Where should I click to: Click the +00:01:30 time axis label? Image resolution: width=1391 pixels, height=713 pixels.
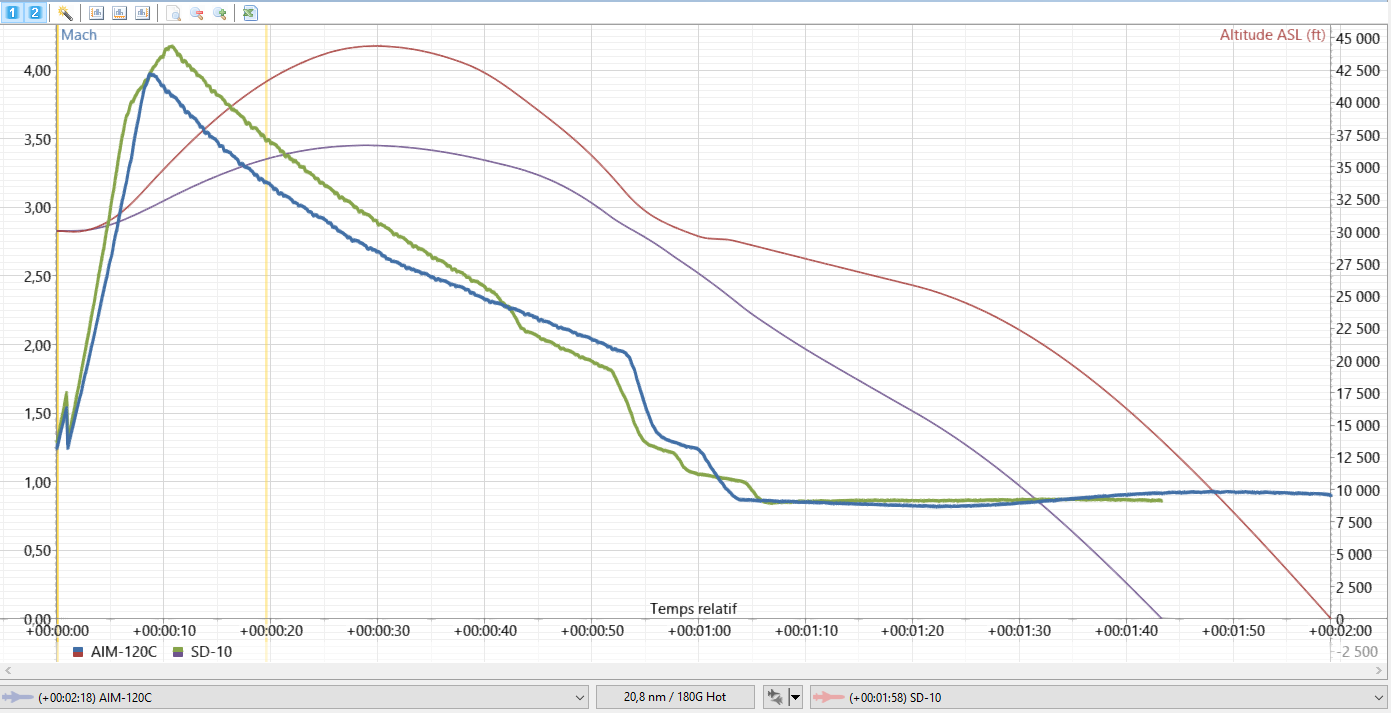[x=1019, y=631]
